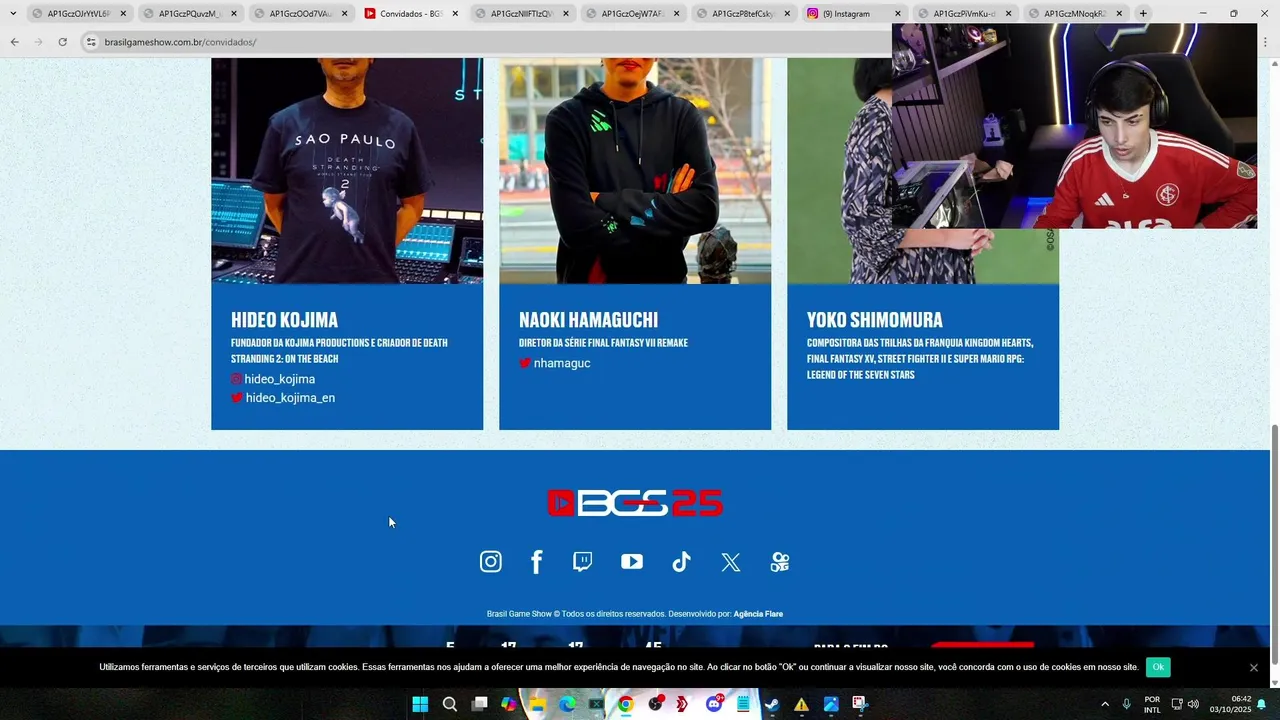Open Discord from the taskbar
The height and width of the screenshot is (720, 1280).
point(714,704)
